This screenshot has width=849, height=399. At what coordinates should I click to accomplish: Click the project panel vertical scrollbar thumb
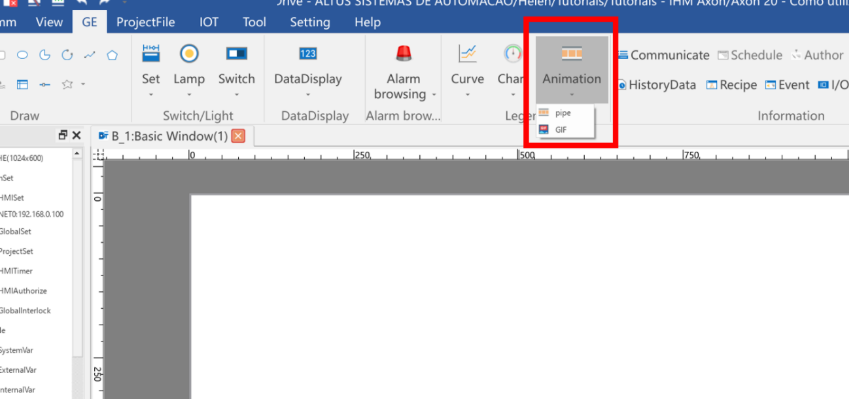click(x=77, y=257)
